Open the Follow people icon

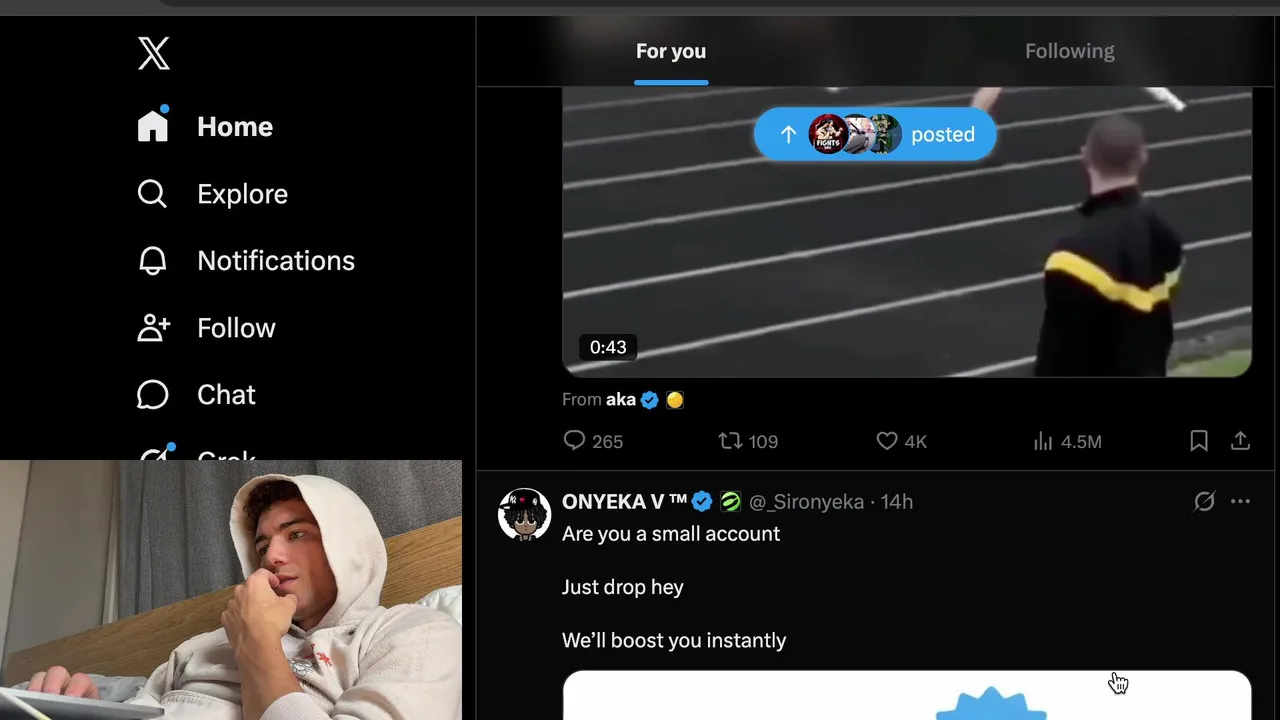tap(153, 327)
